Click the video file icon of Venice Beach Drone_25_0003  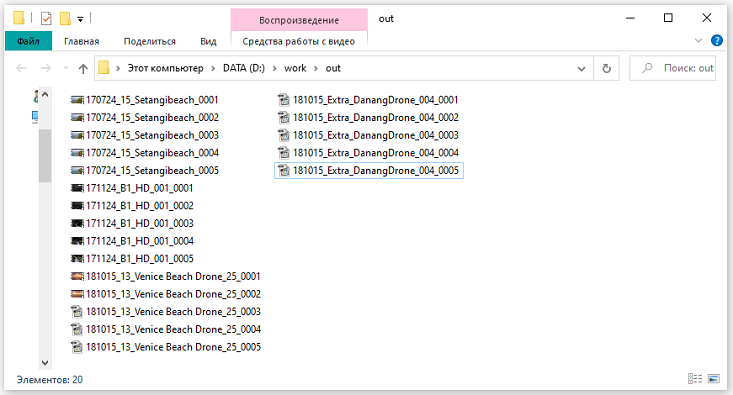coord(77,312)
